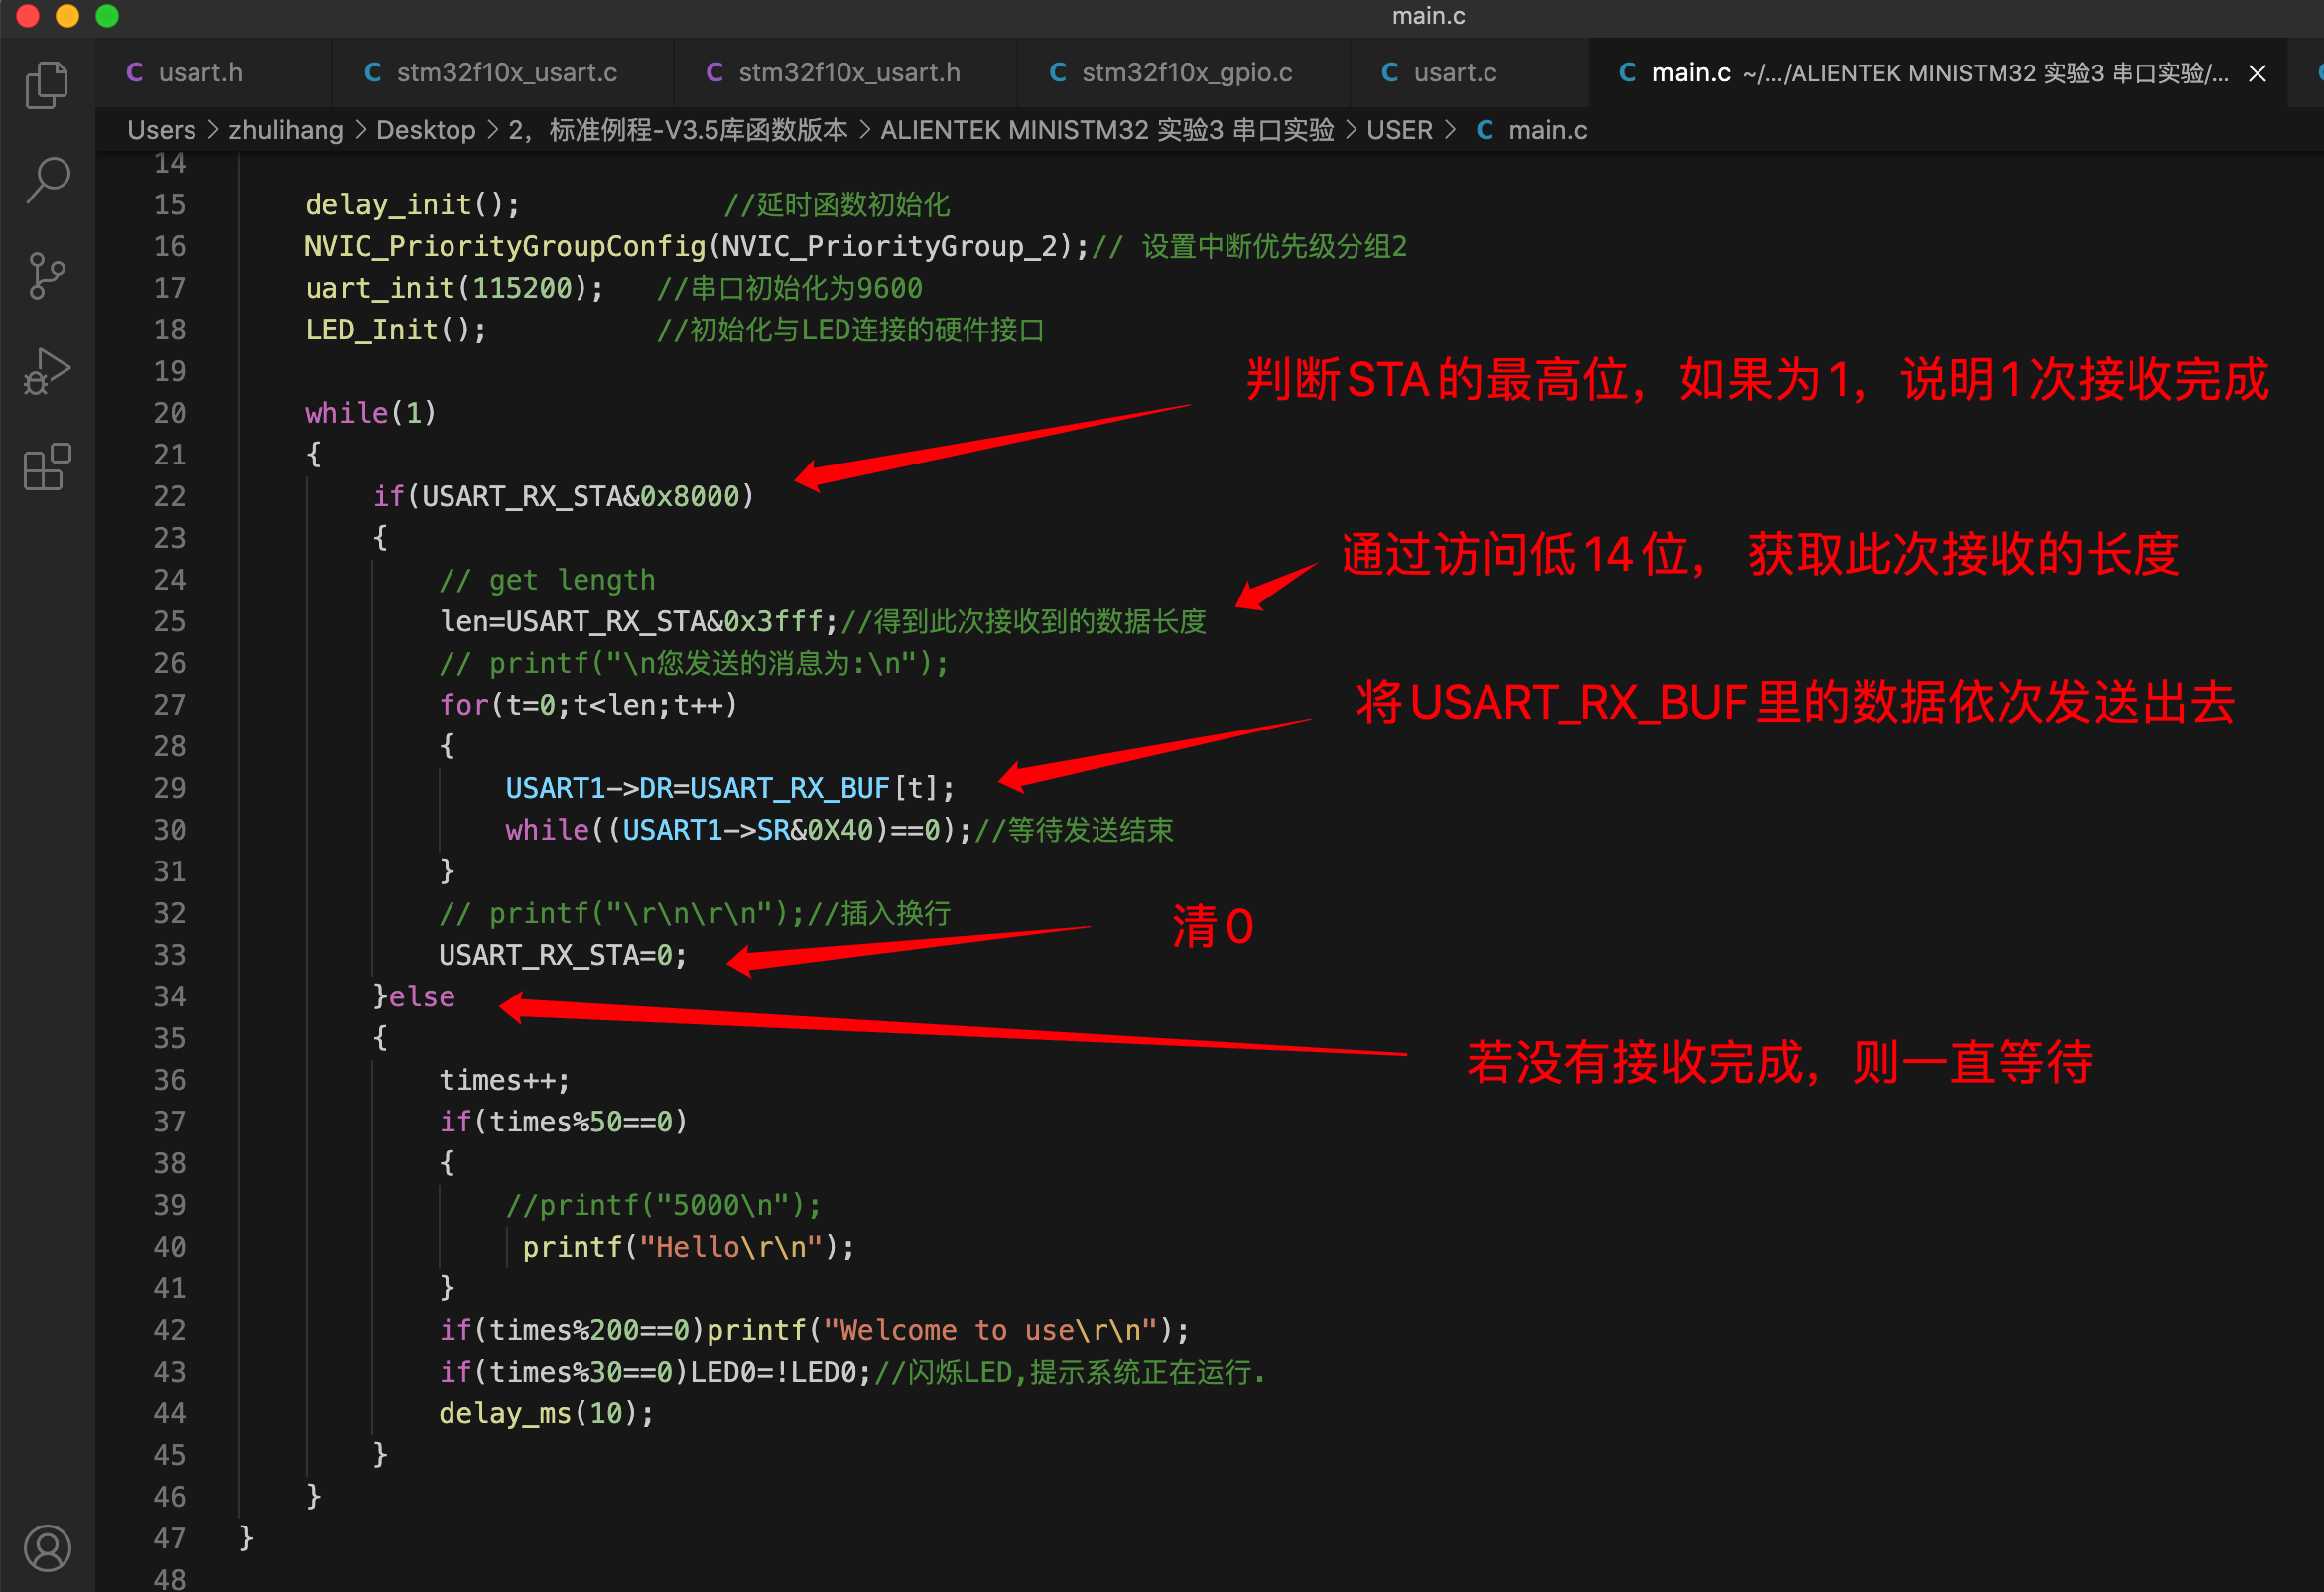This screenshot has height=1592, width=2324.
Task: Open the Search sidebar icon
Action: pyautogui.click(x=47, y=179)
